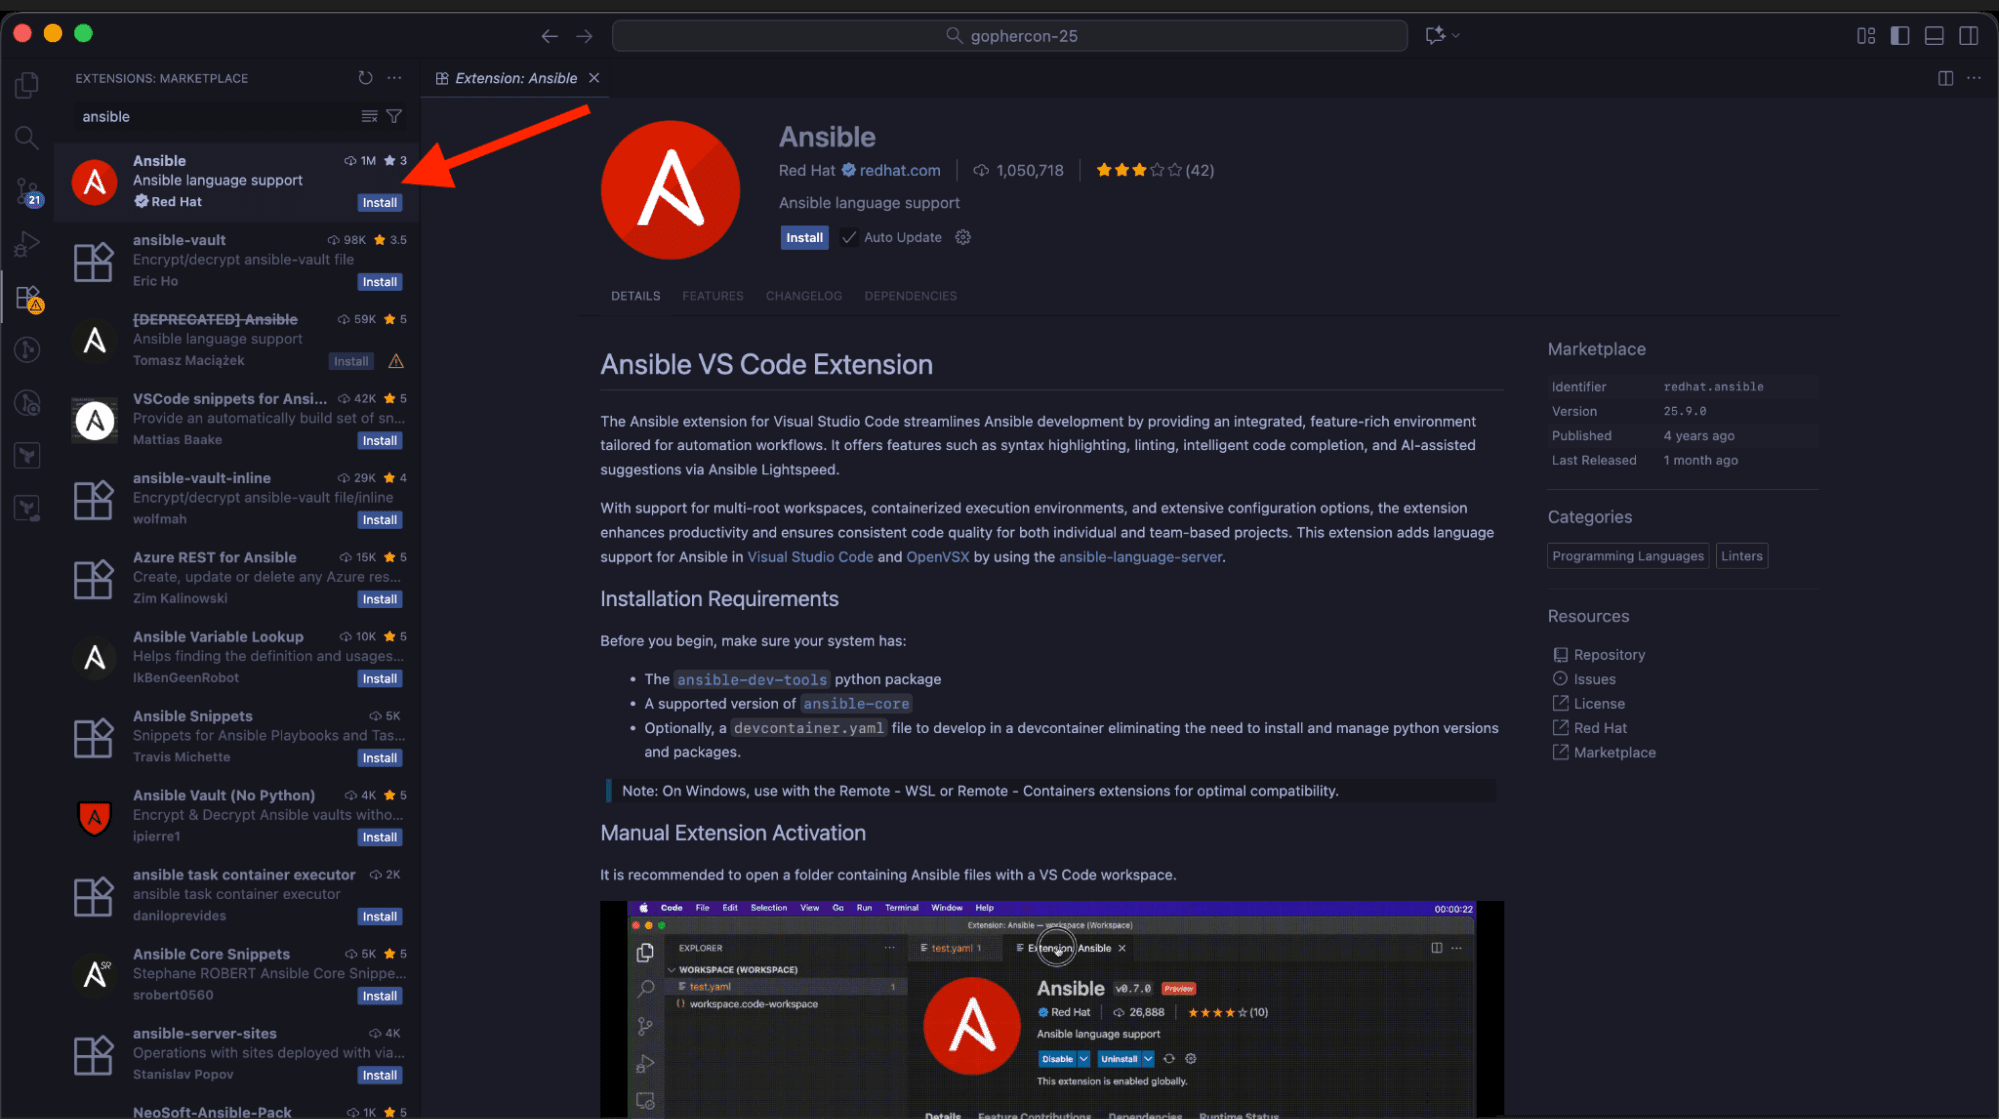Open Extensions panel more actions menu
Screen dimensions: 1999x1119
click(395, 78)
